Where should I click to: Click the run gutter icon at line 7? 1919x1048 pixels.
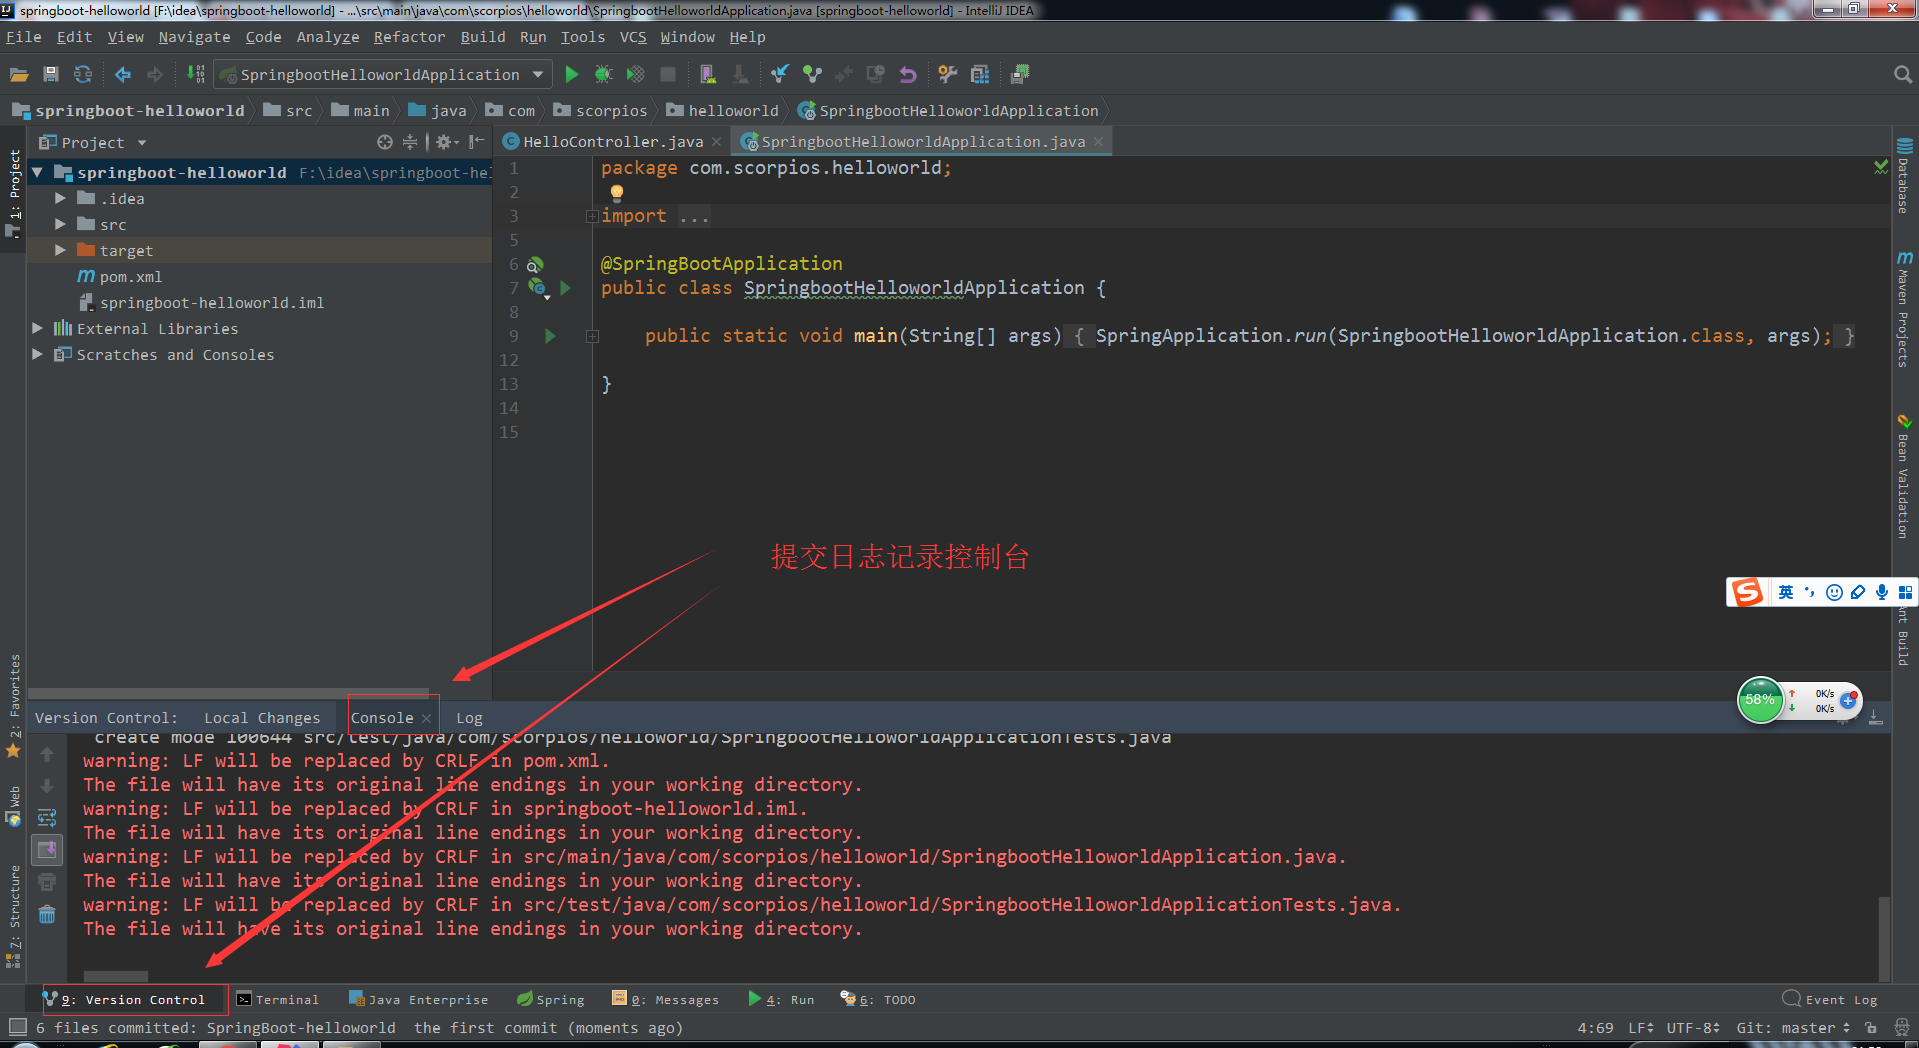(x=566, y=288)
